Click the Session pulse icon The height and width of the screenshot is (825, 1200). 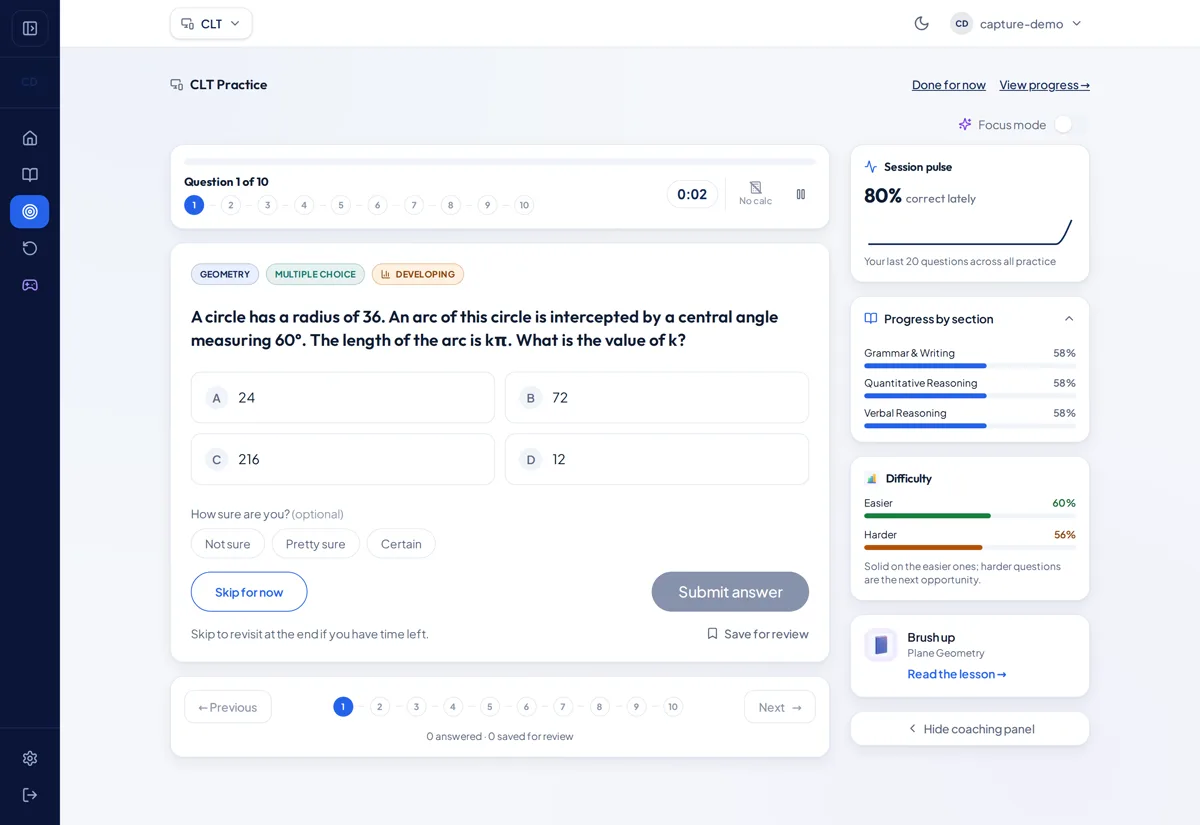pyautogui.click(x=871, y=167)
